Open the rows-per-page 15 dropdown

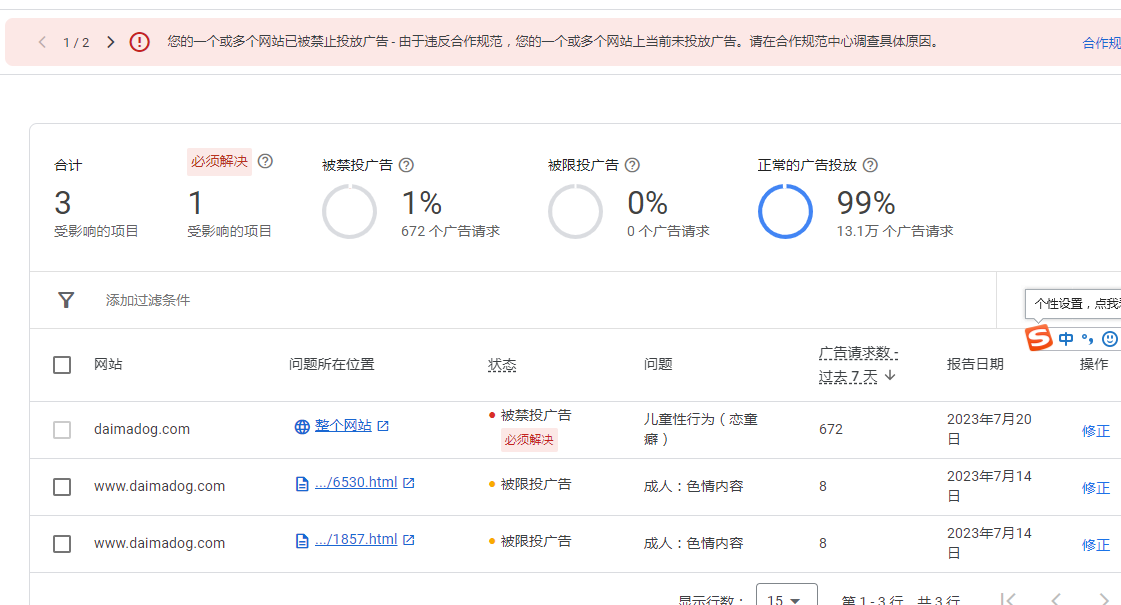coord(786,597)
